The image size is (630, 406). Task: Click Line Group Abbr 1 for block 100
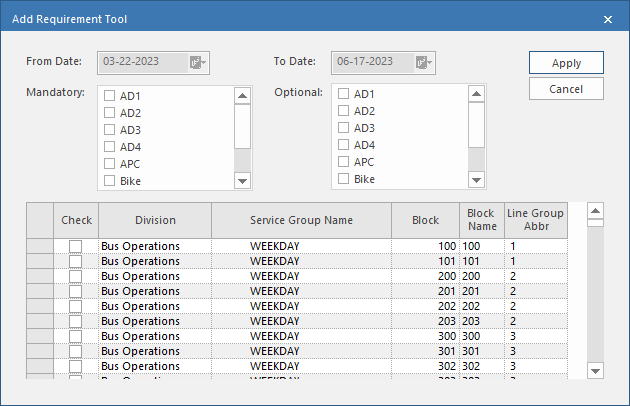click(536, 246)
